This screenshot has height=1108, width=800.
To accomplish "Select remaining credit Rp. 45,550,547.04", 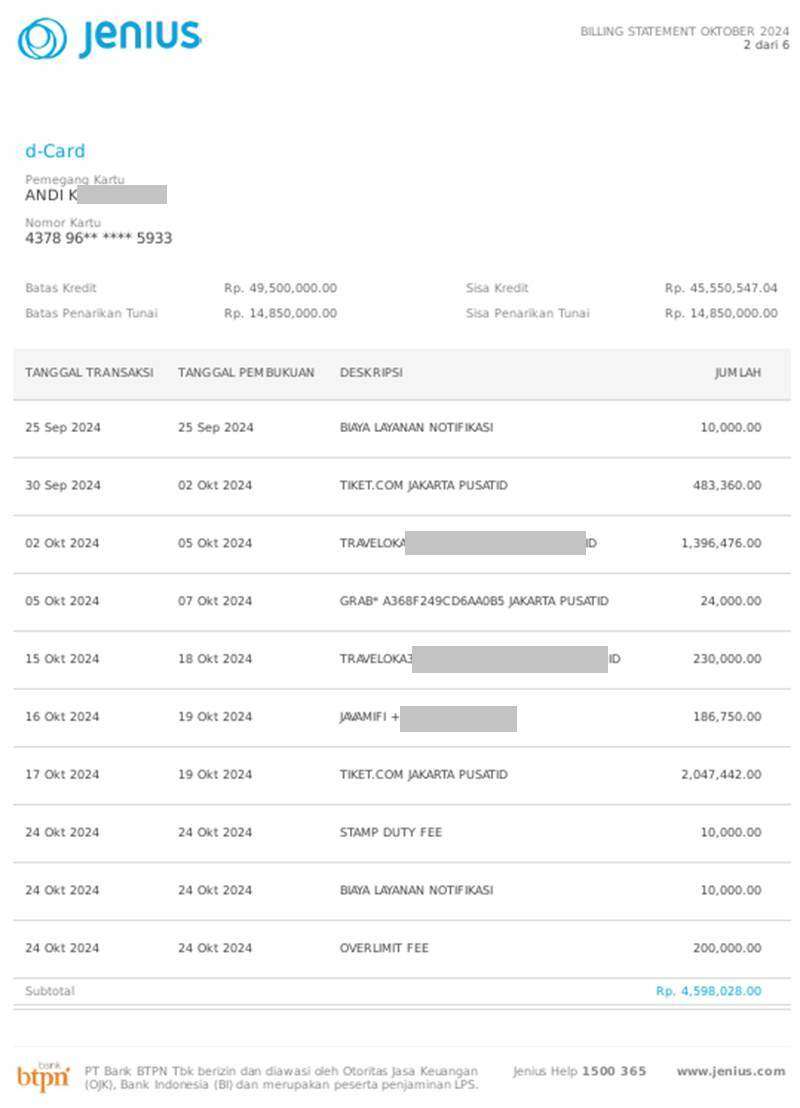I will (721, 288).
